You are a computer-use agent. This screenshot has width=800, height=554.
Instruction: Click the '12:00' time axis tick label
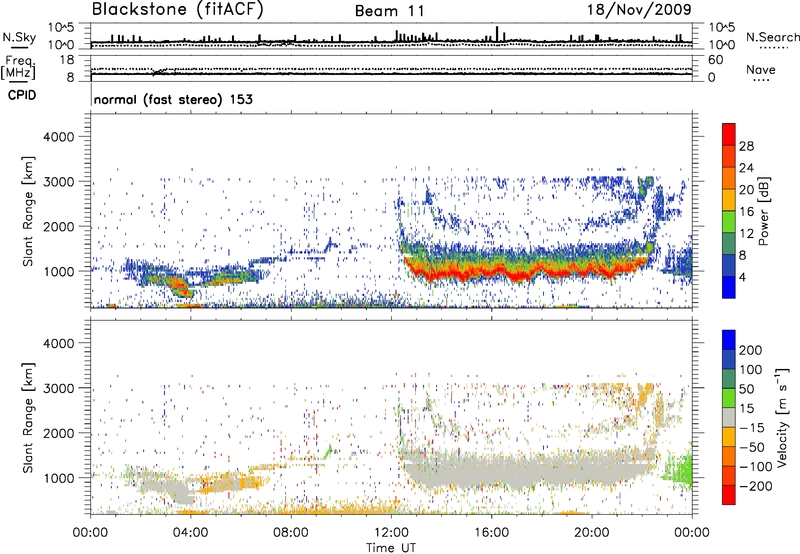[x=391, y=533]
